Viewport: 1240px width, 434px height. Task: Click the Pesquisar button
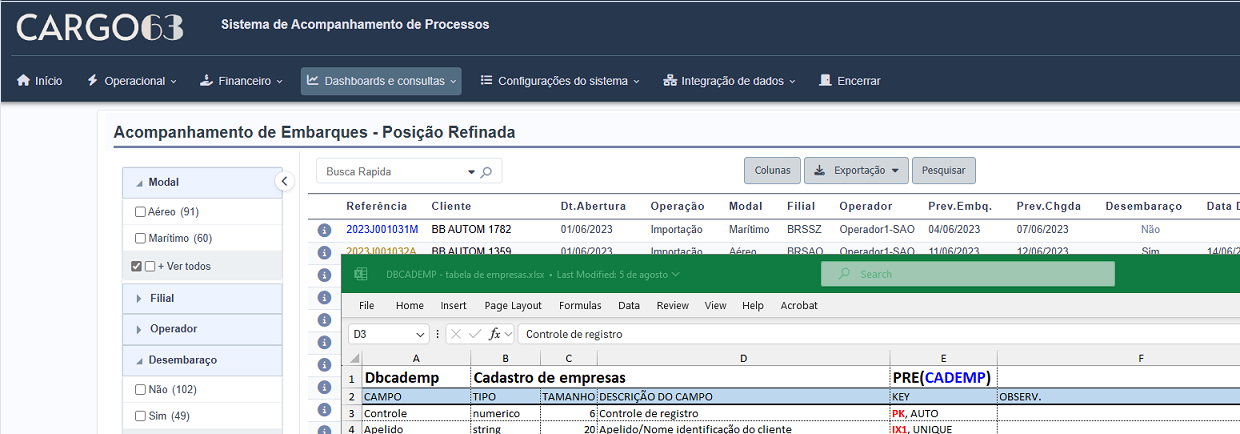point(943,171)
